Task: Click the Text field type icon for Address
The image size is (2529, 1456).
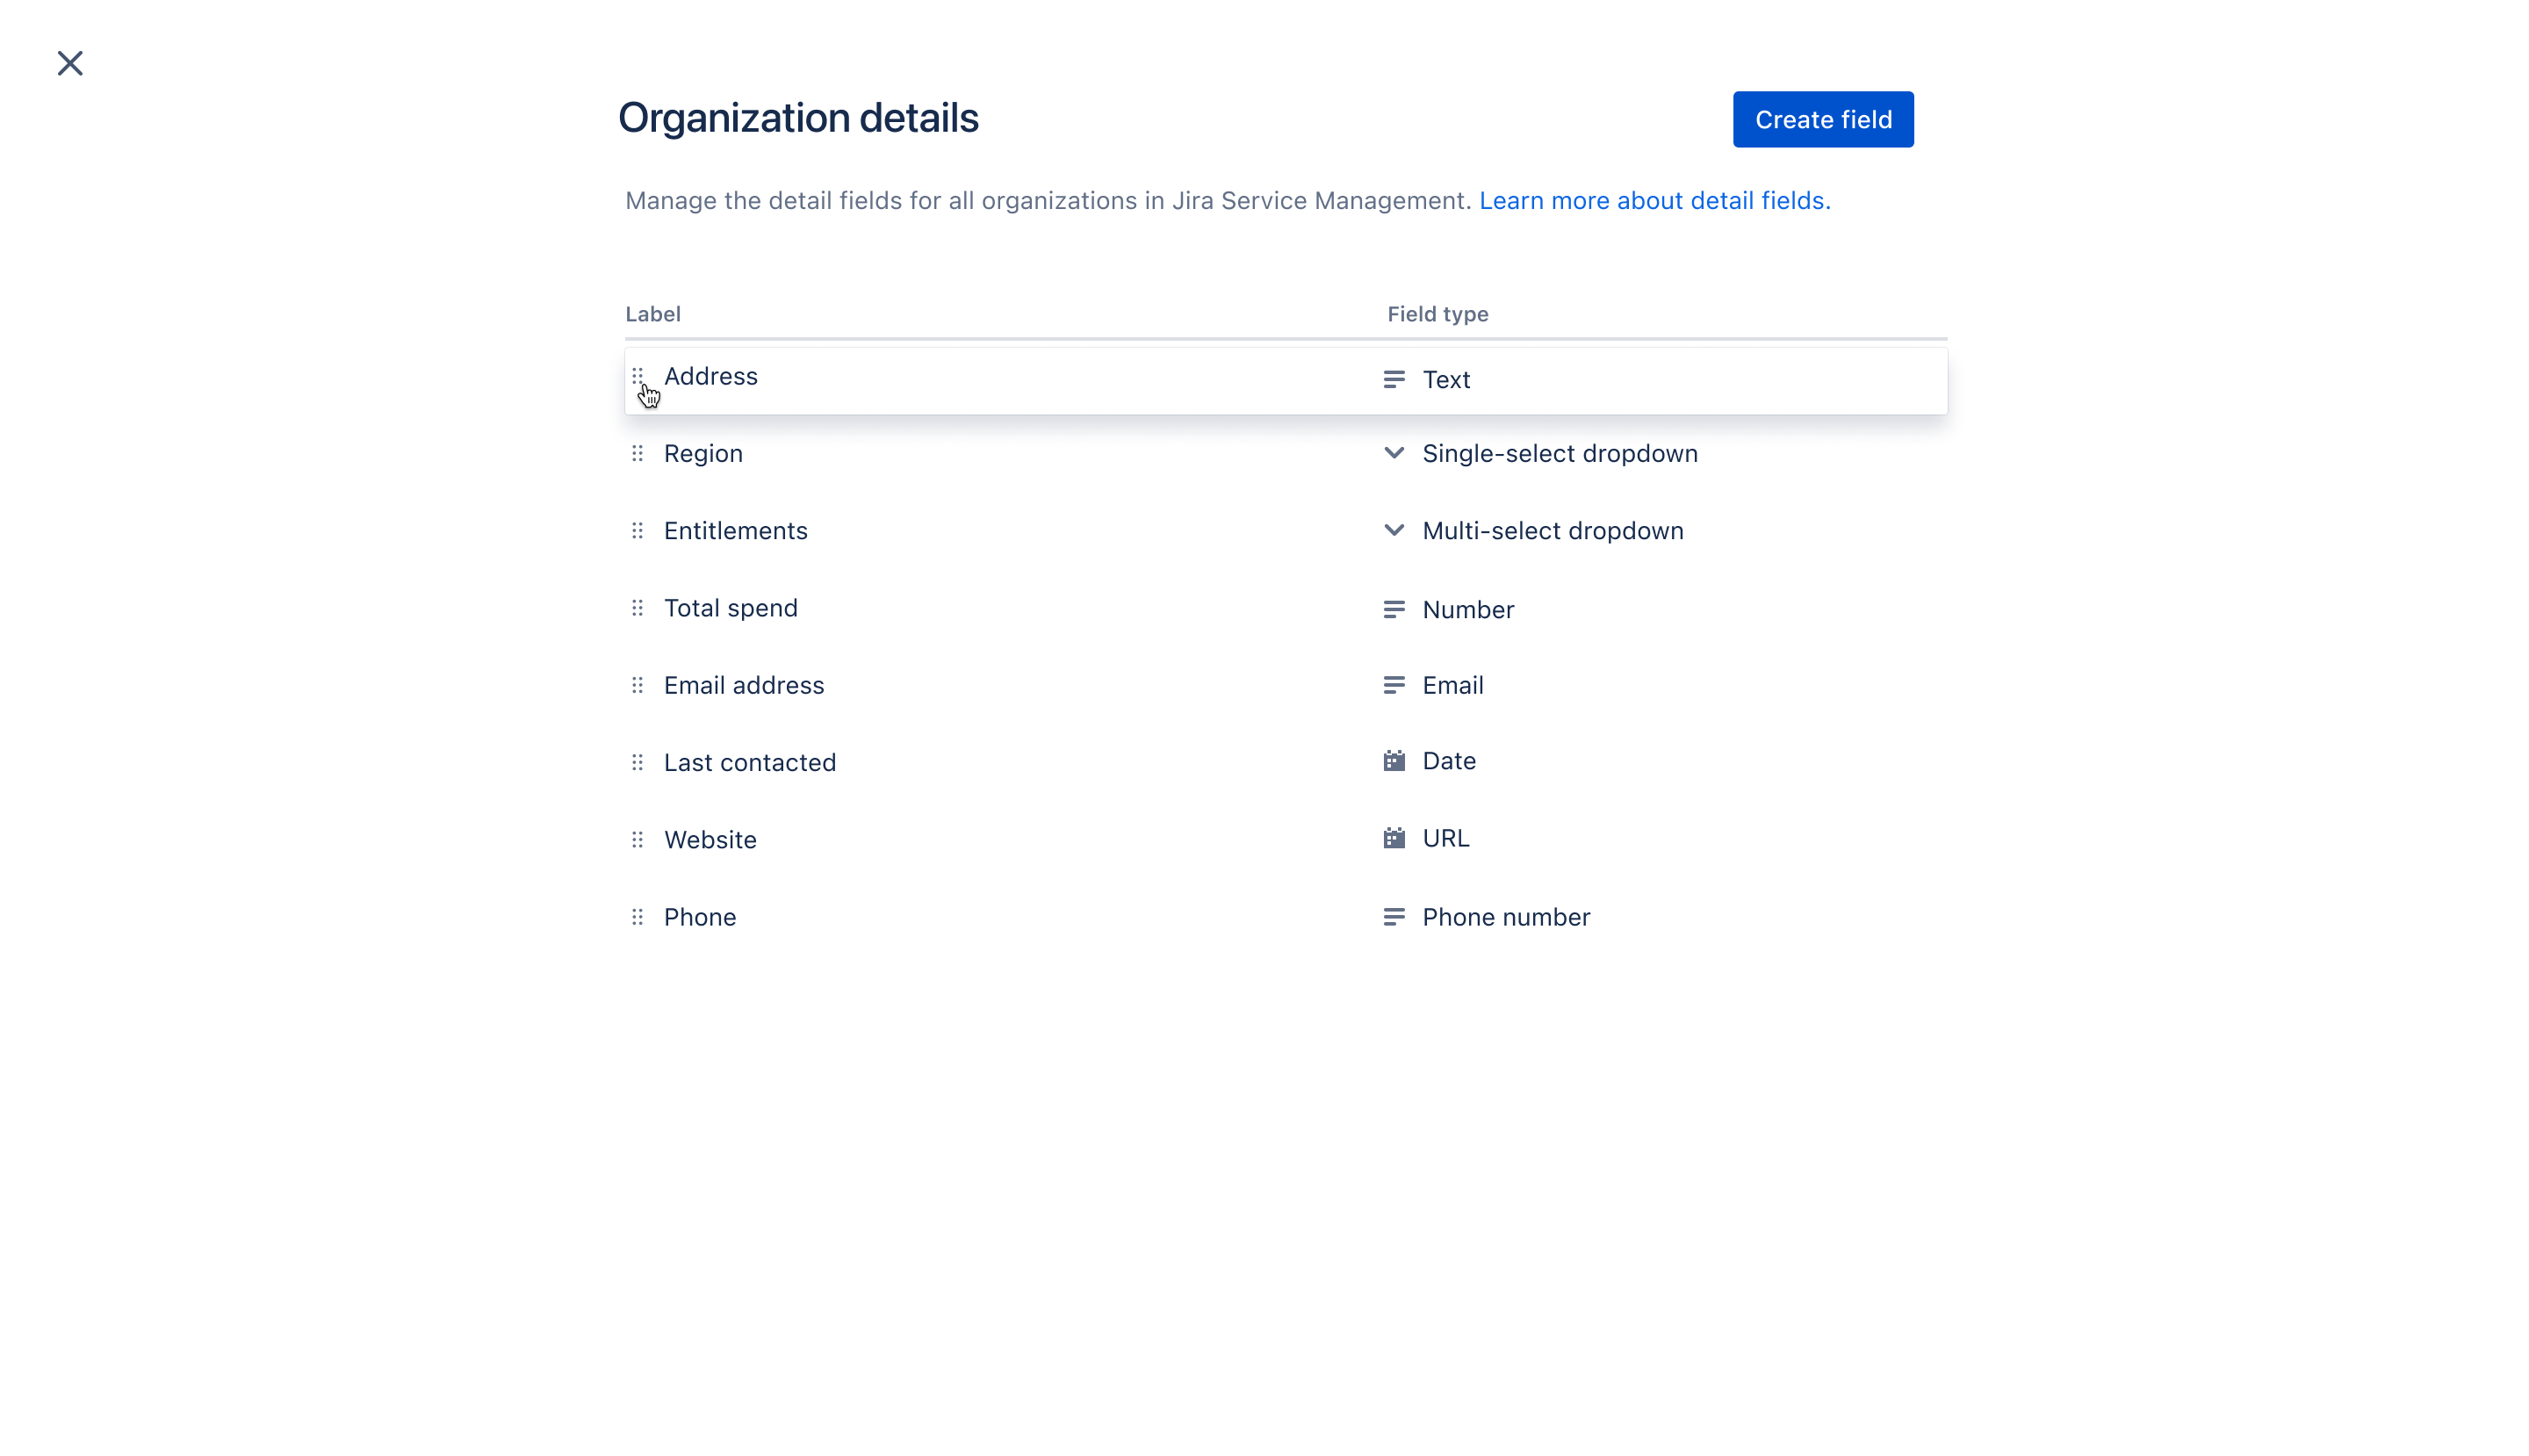Action: click(x=1394, y=378)
